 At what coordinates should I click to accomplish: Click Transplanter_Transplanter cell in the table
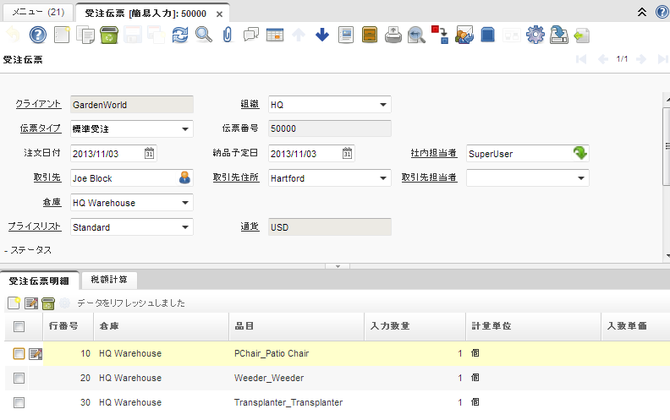click(288, 402)
